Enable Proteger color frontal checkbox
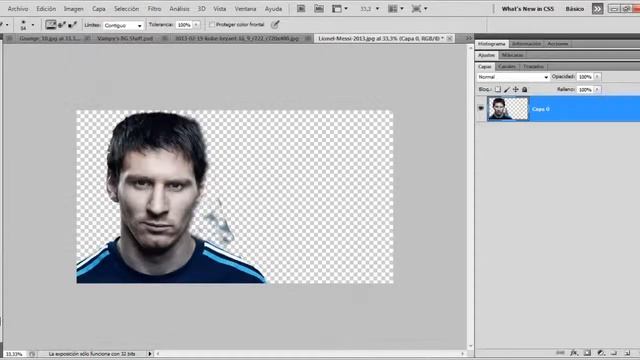Screen dimensions: 640x360 coord(211,25)
